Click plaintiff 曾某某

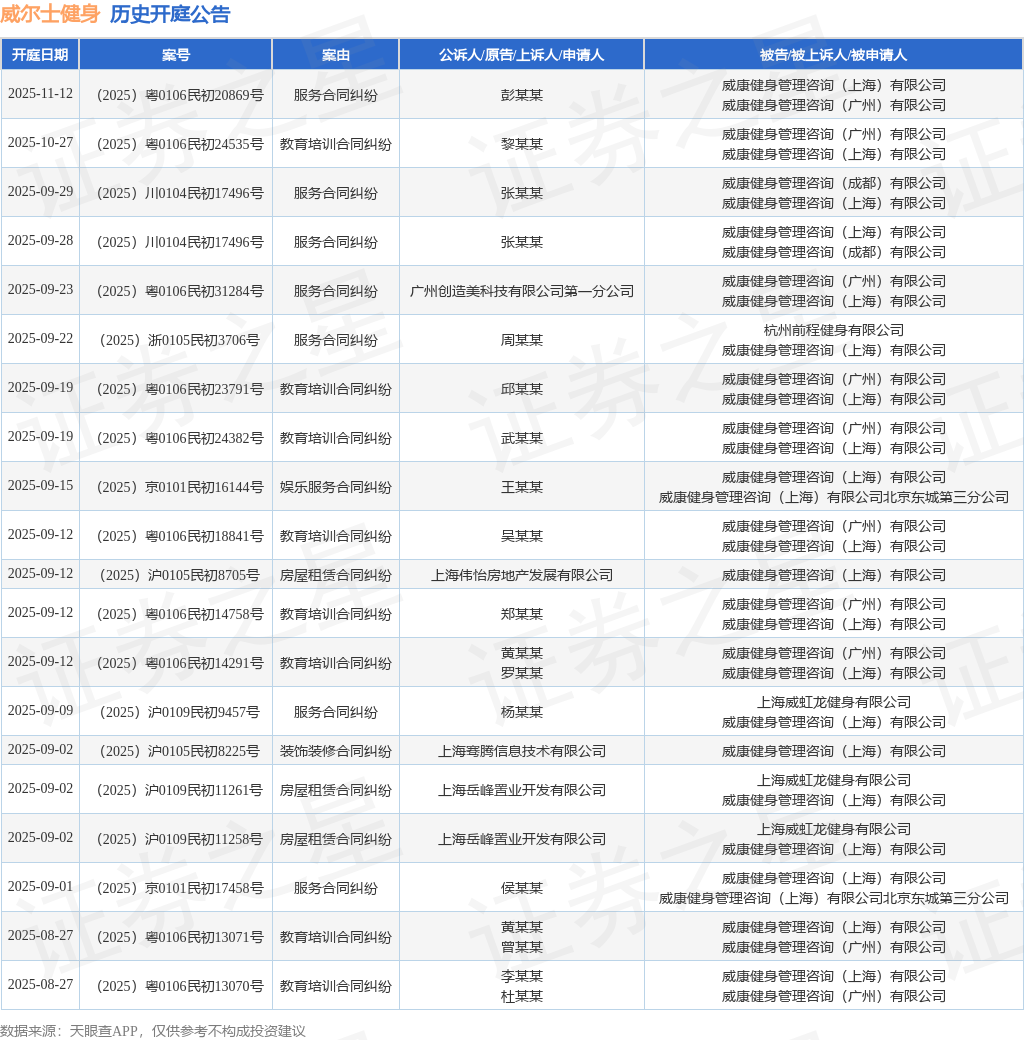click(522, 947)
